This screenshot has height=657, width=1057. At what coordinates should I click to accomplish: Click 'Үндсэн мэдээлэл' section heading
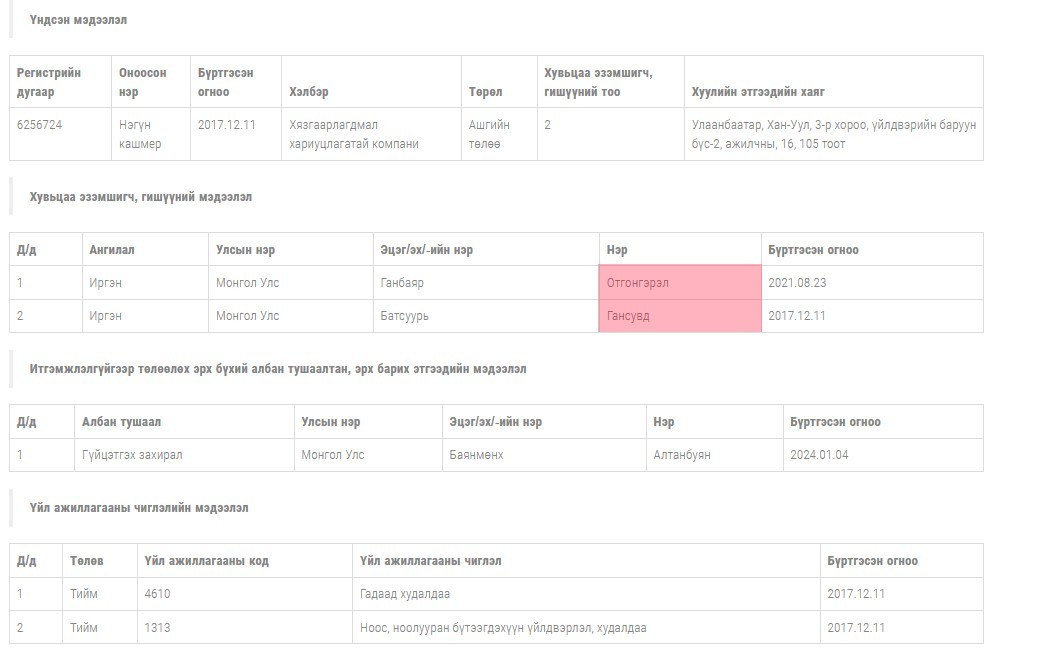(78, 20)
